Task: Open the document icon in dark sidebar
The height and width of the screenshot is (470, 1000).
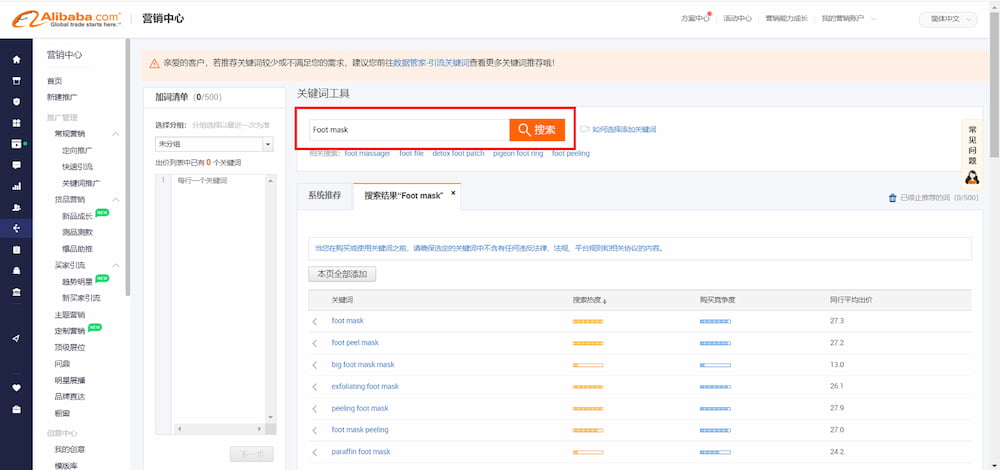Action: (17, 249)
